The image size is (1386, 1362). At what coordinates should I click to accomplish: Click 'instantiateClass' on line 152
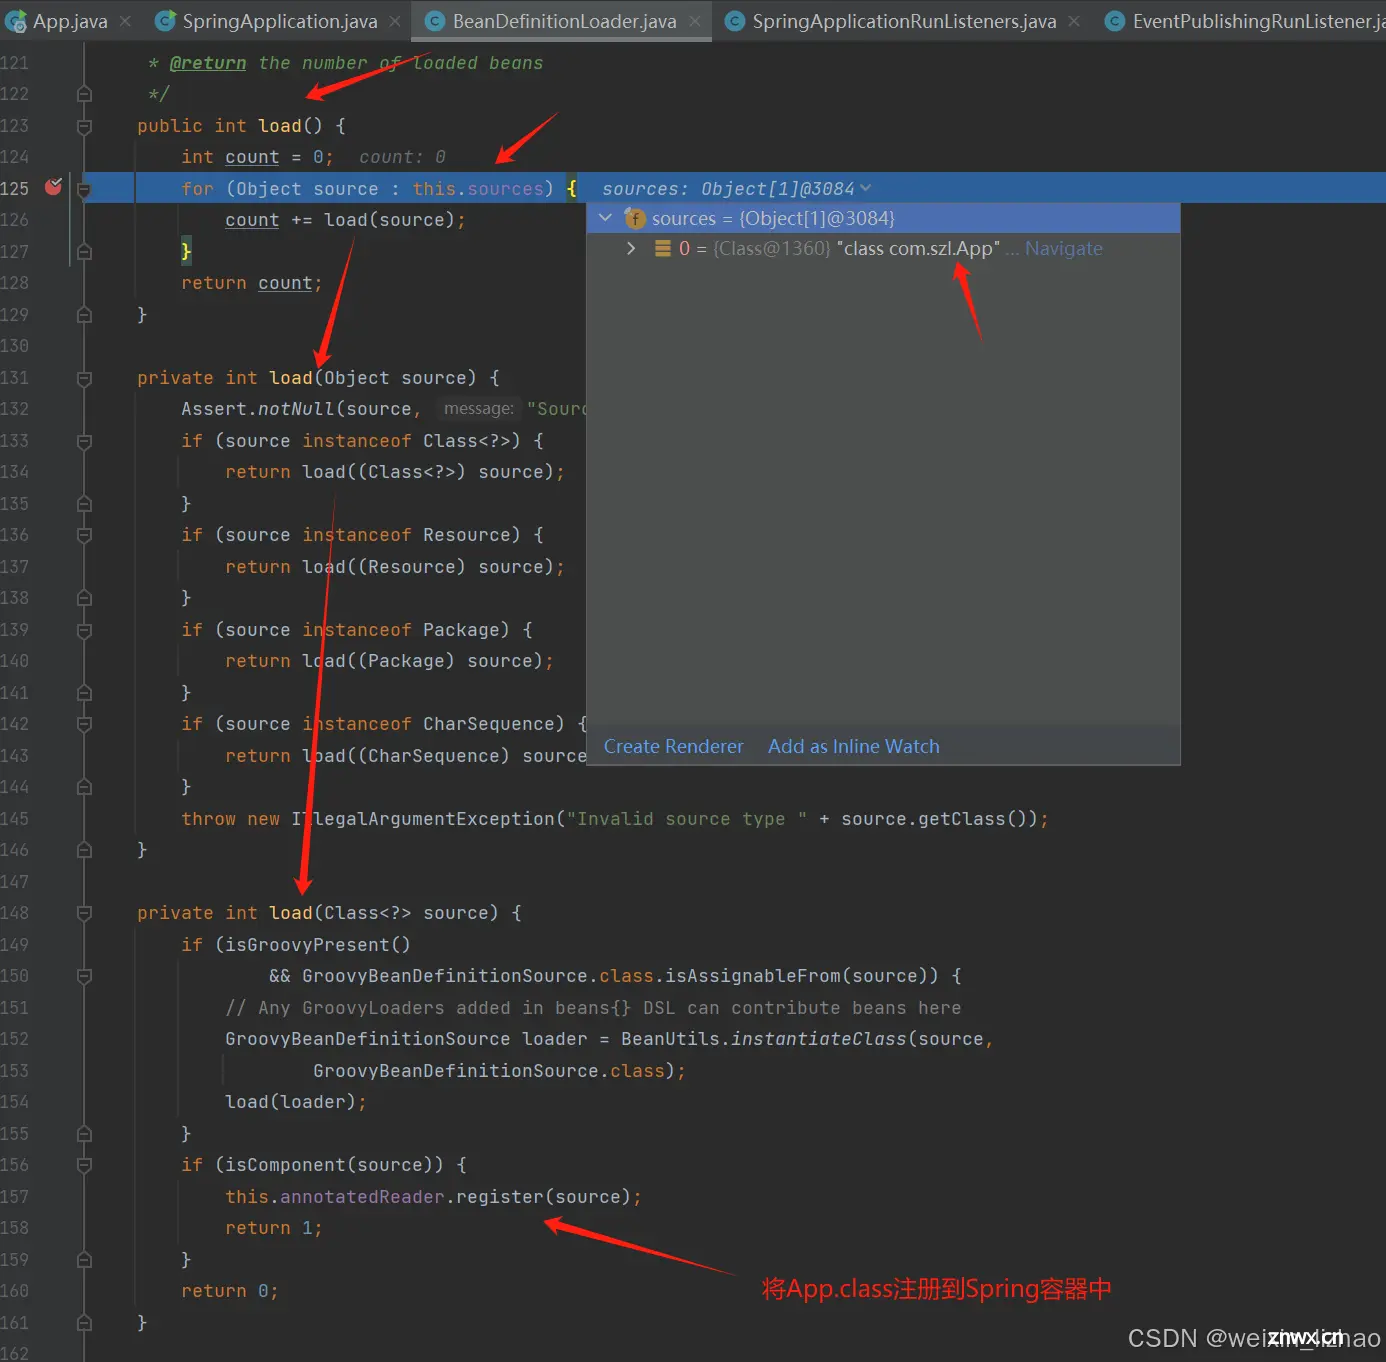tap(819, 1038)
